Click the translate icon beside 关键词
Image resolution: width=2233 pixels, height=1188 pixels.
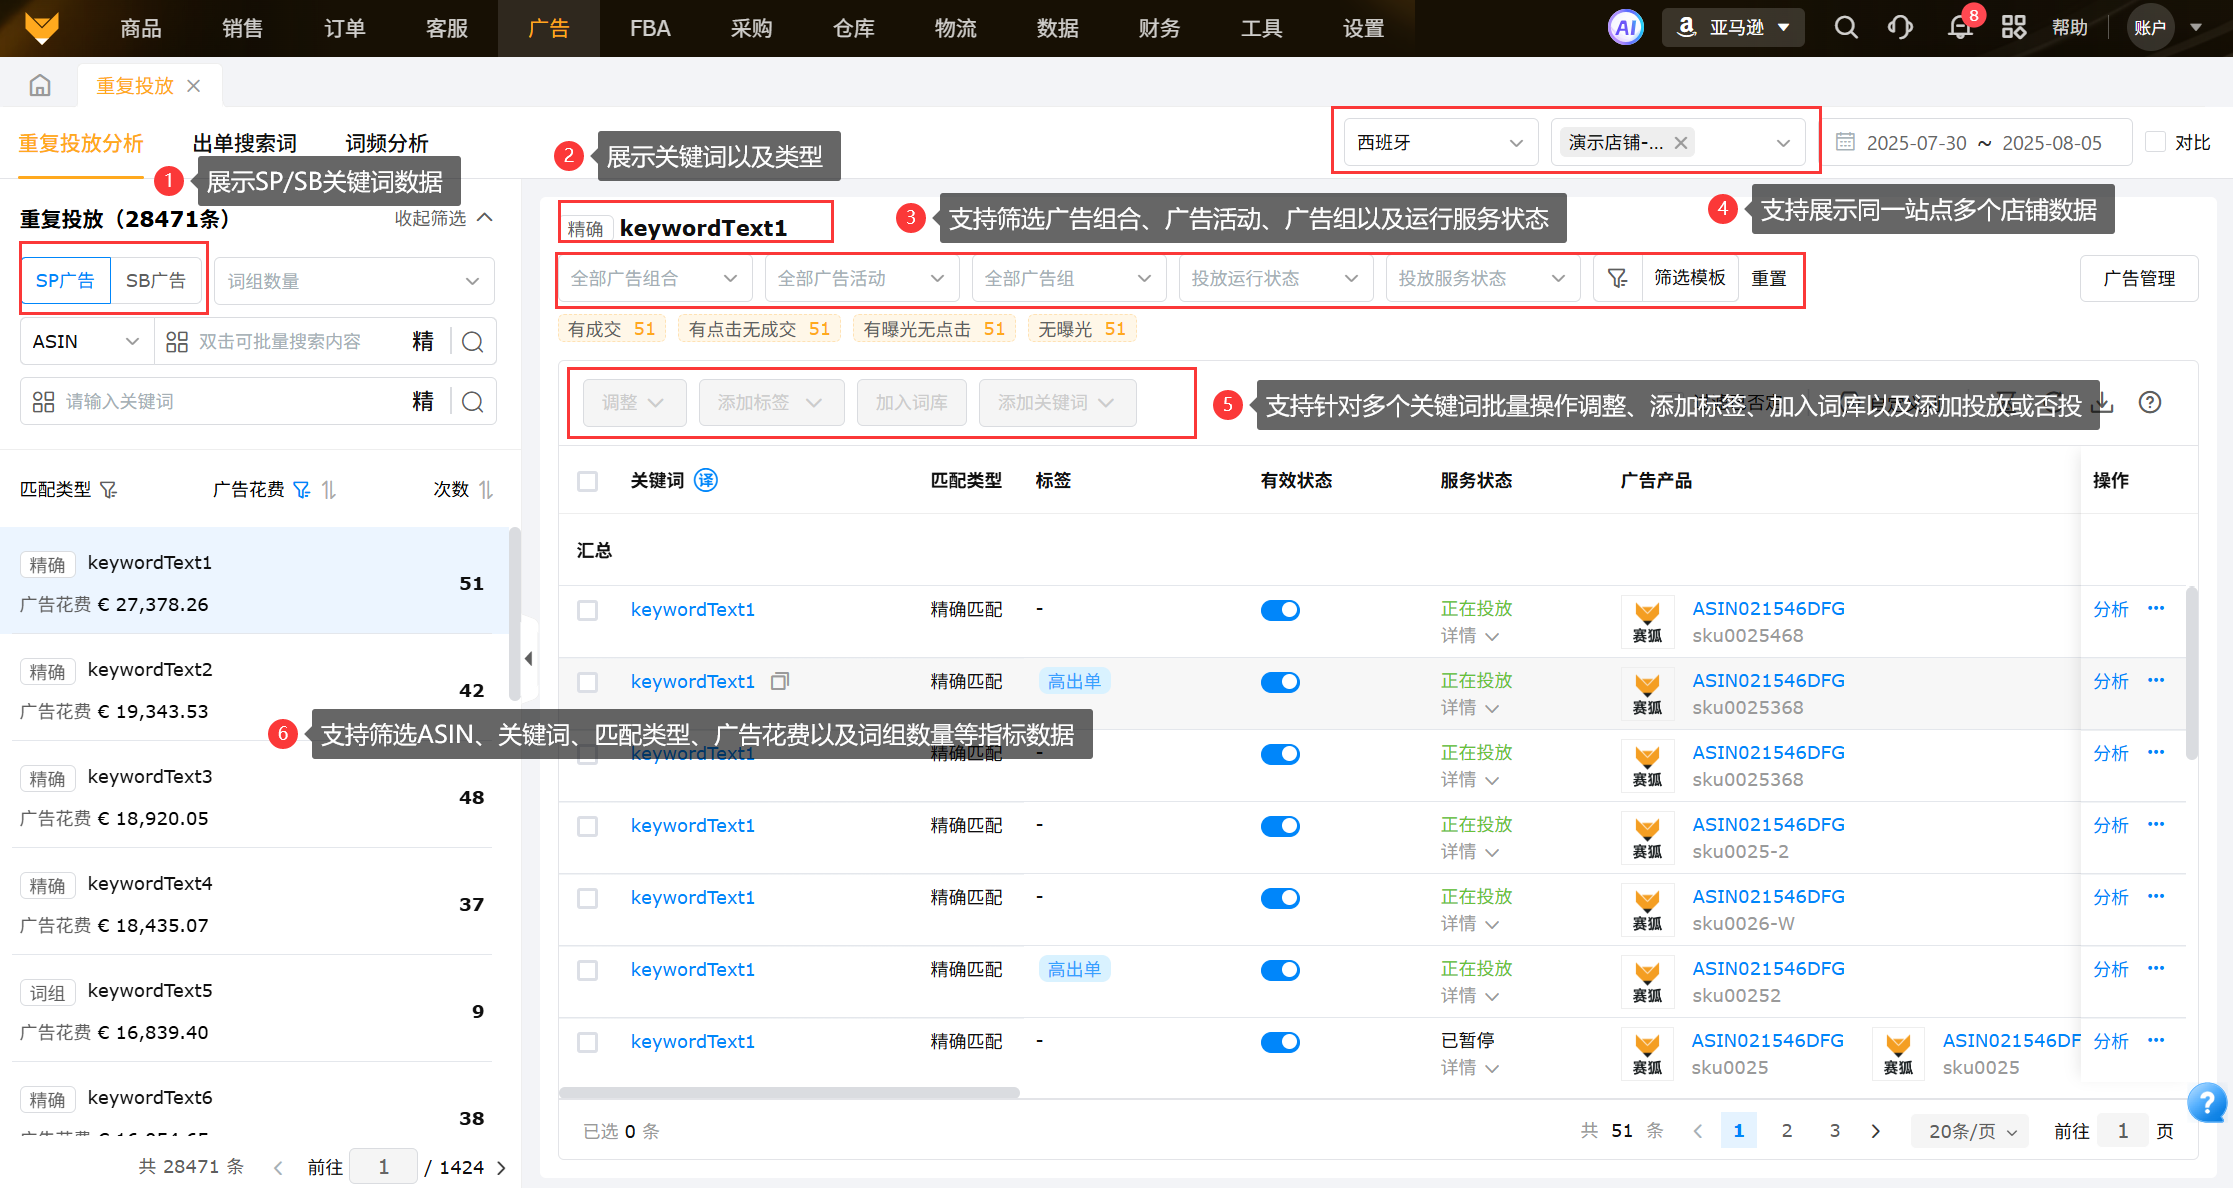[x=706, y=481]
